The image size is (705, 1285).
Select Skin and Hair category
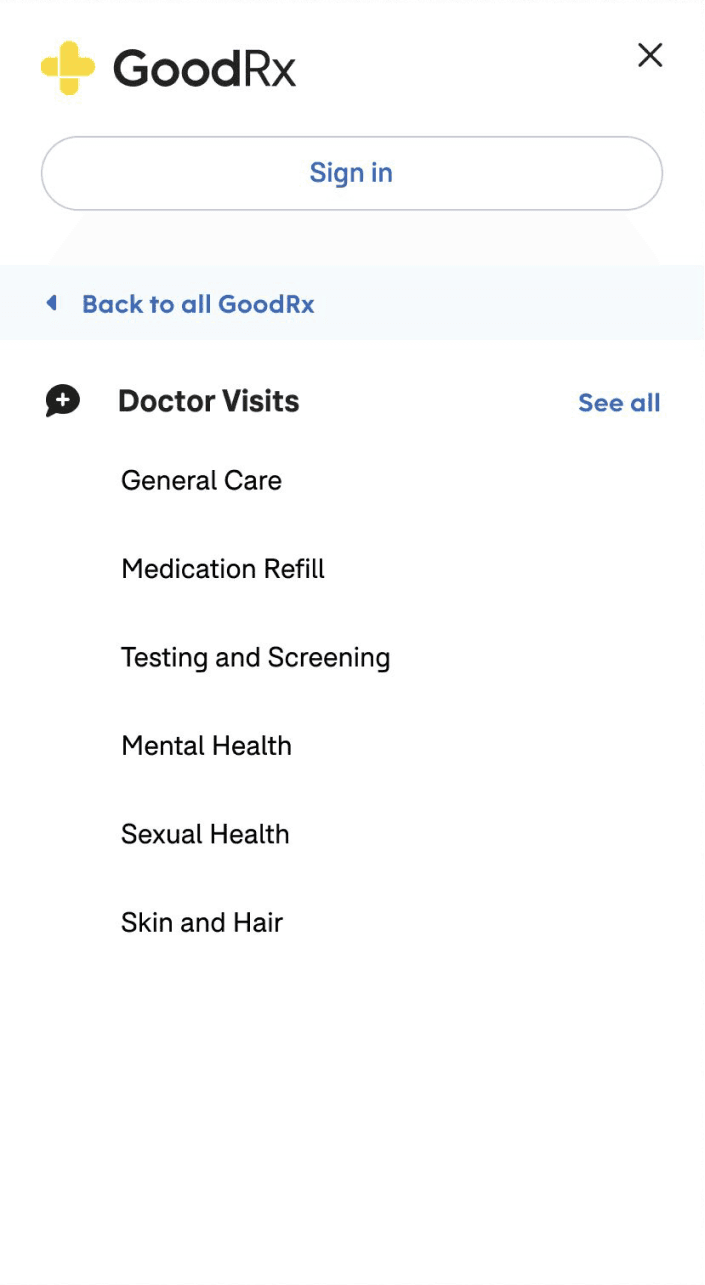202,922
